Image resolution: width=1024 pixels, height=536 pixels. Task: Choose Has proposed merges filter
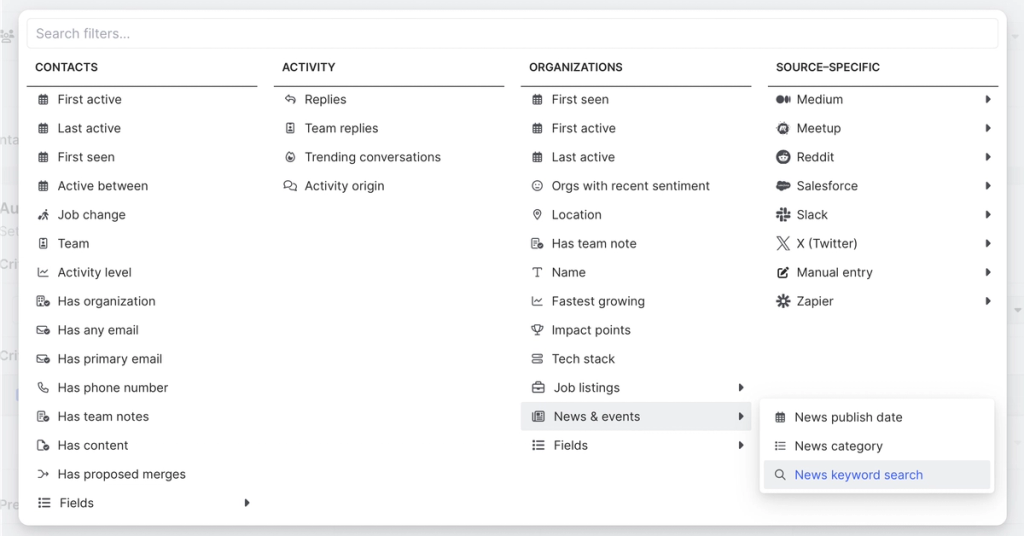pos(121,474)
